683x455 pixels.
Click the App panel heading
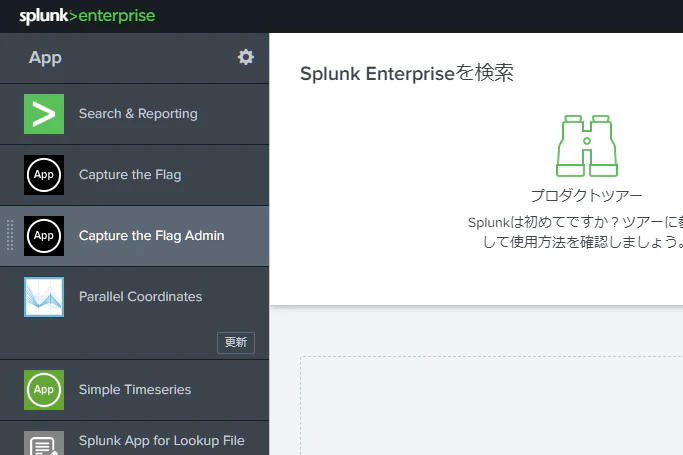coord(45,57)
